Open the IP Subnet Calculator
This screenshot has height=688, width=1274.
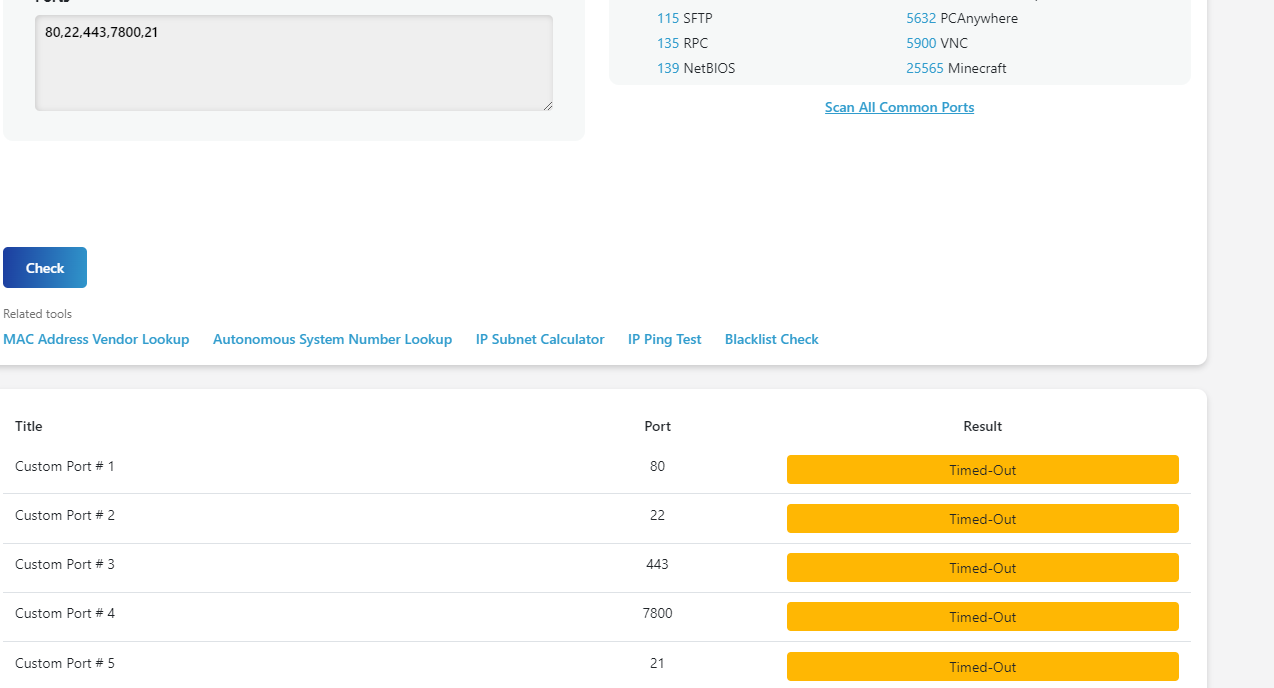539,339
